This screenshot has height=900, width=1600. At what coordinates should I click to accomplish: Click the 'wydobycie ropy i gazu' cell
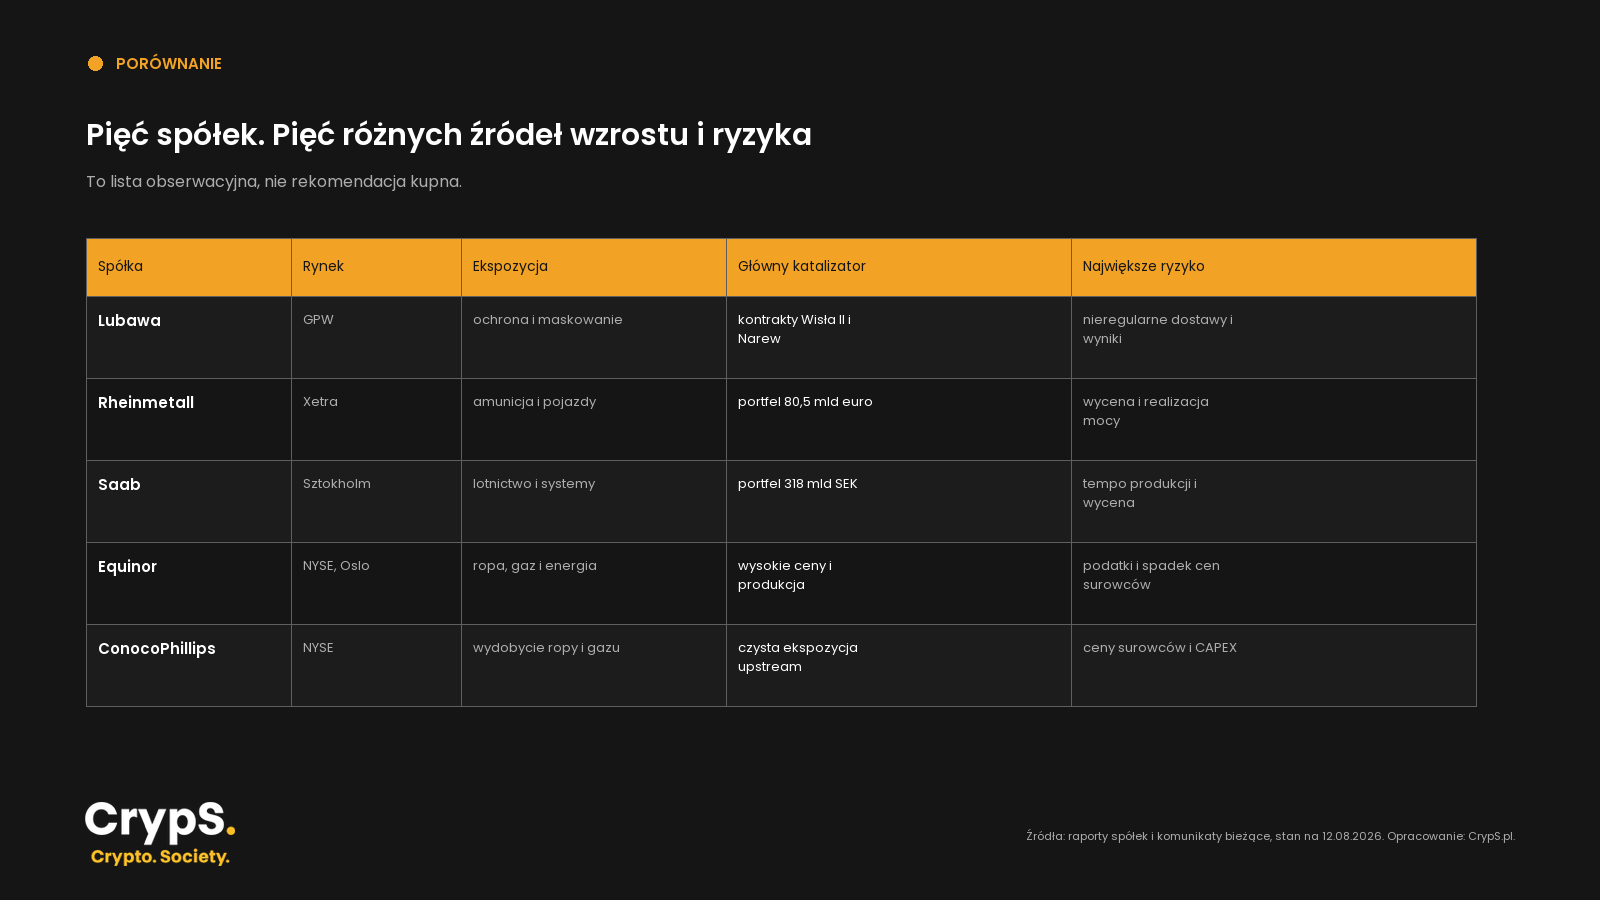coord(594,666)
